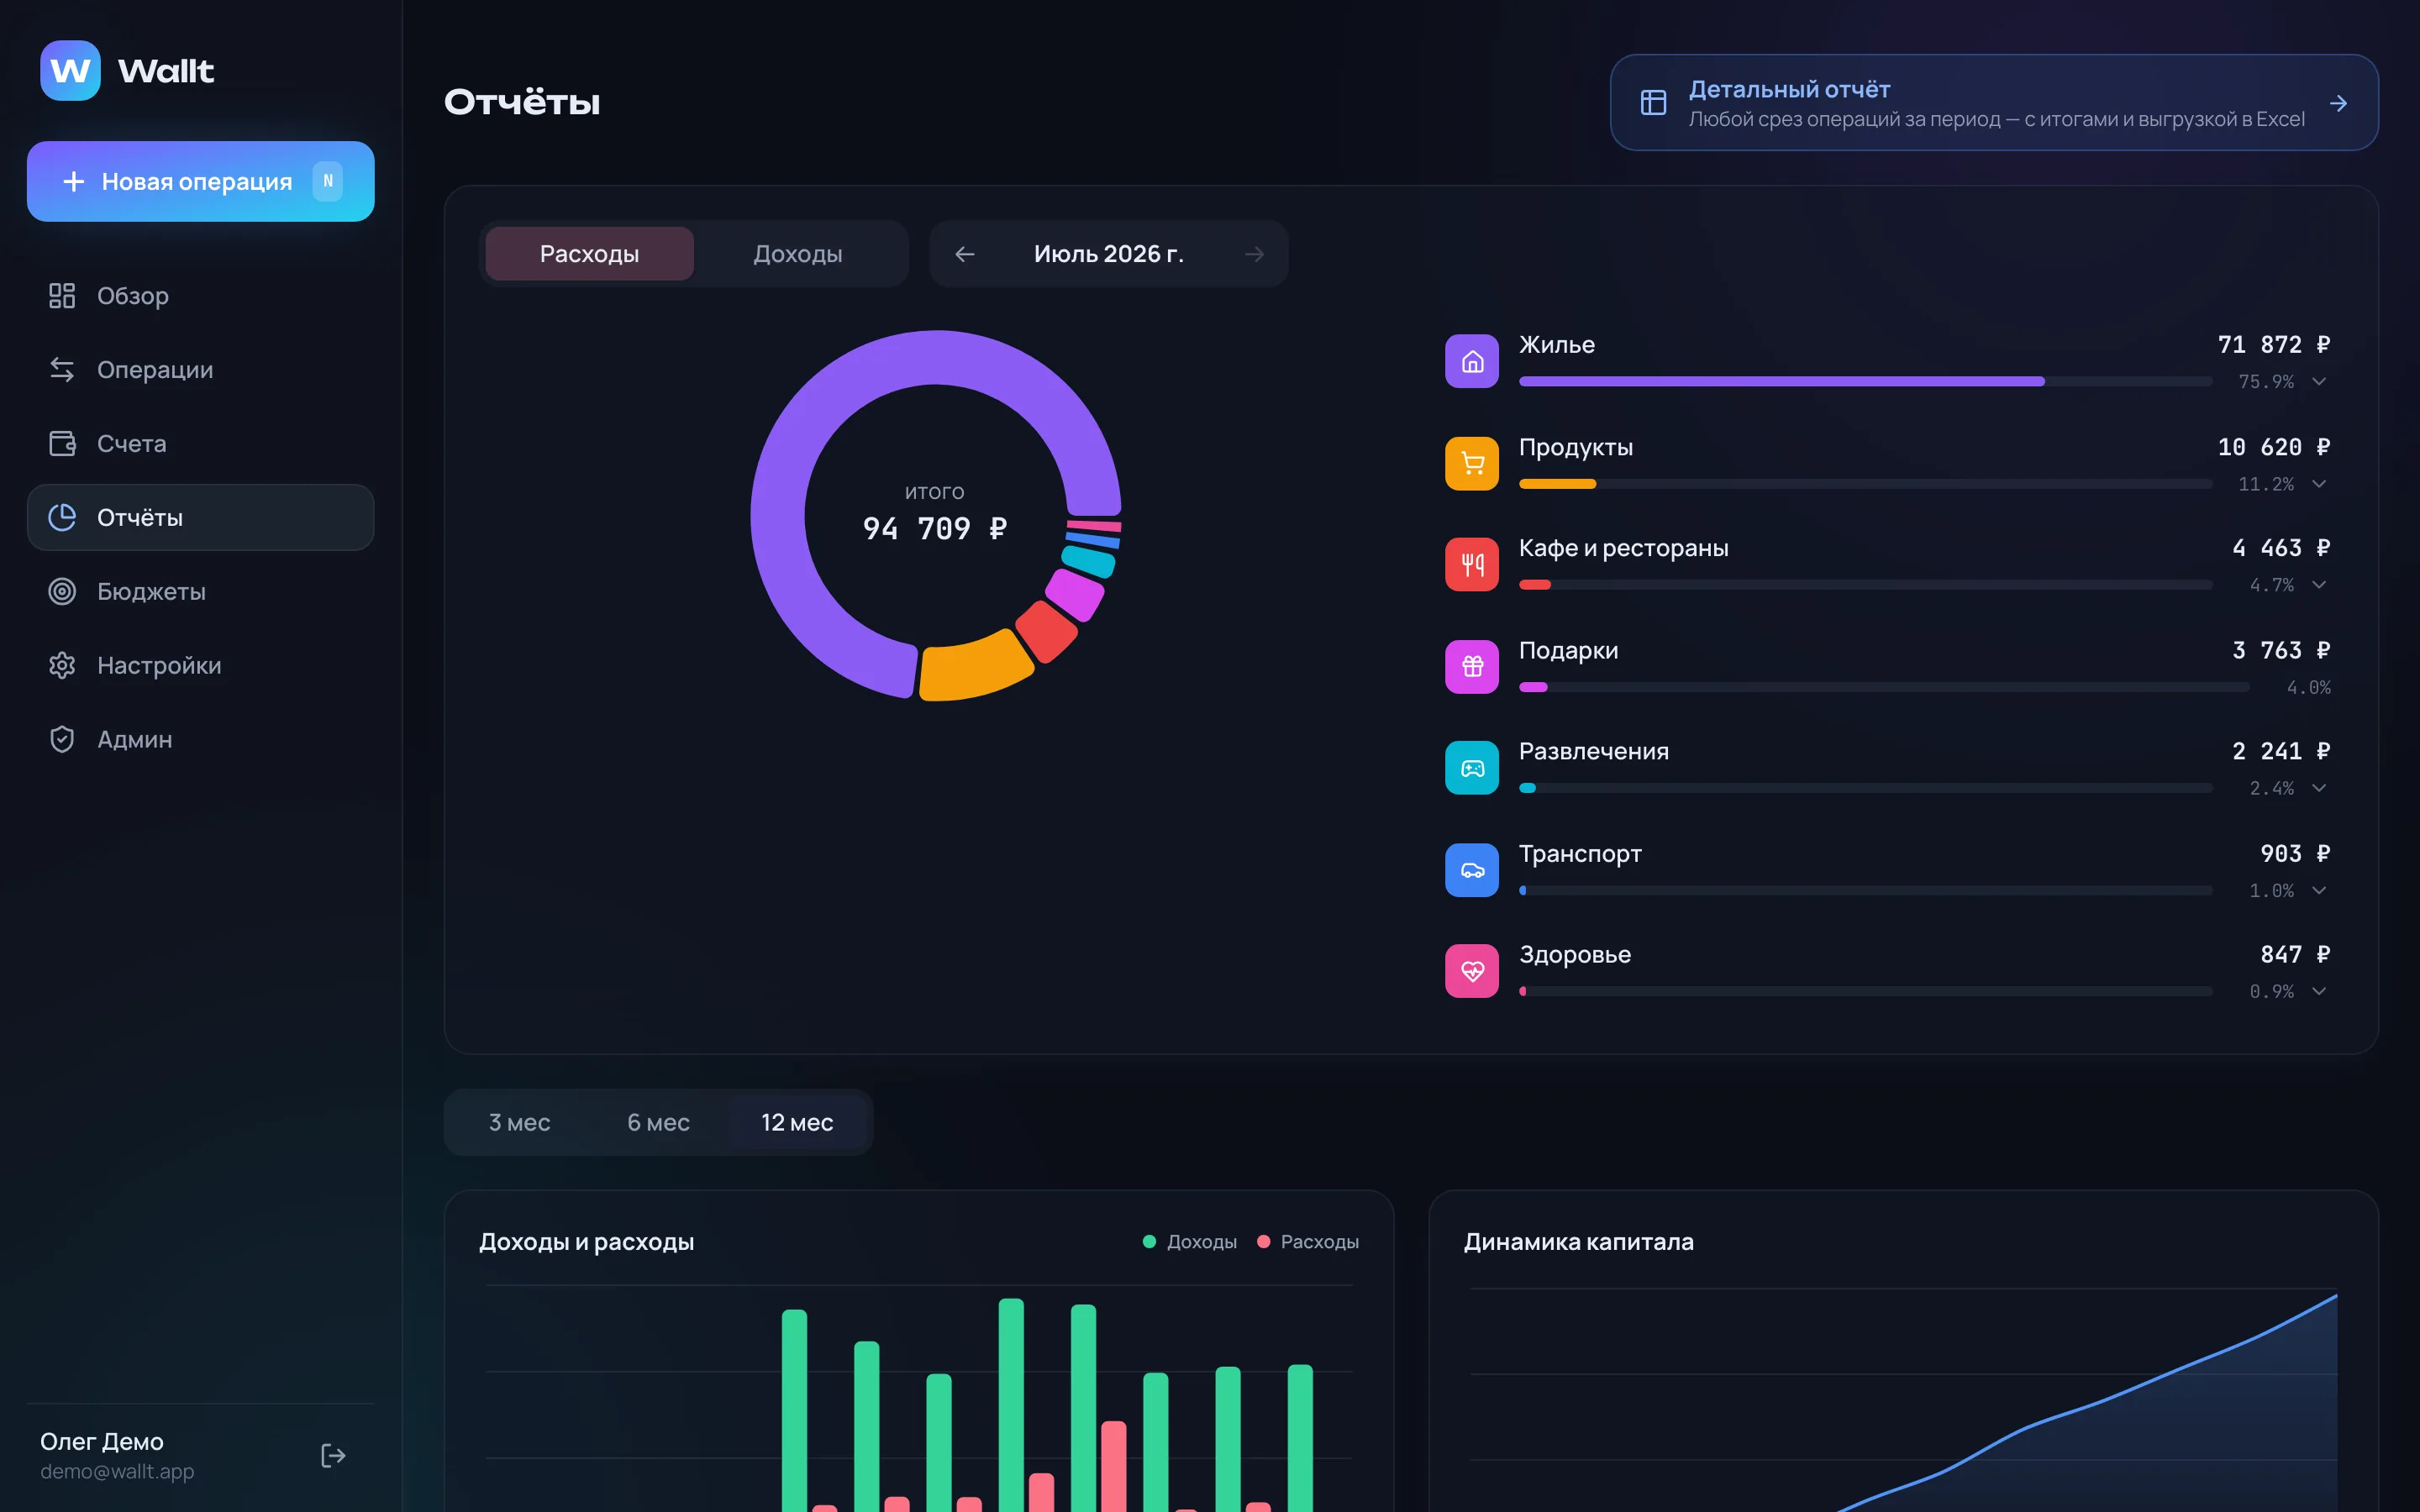Click the Динамика капитала area chart
The image size is (2420, 1512).
point(1903,1400)
